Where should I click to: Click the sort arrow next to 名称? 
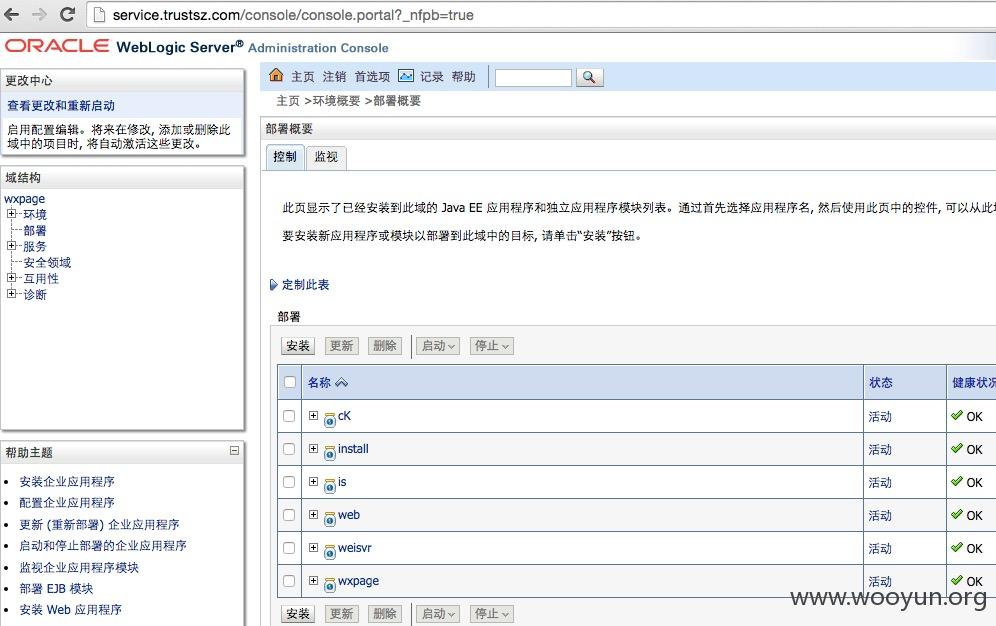pos(342,382)
